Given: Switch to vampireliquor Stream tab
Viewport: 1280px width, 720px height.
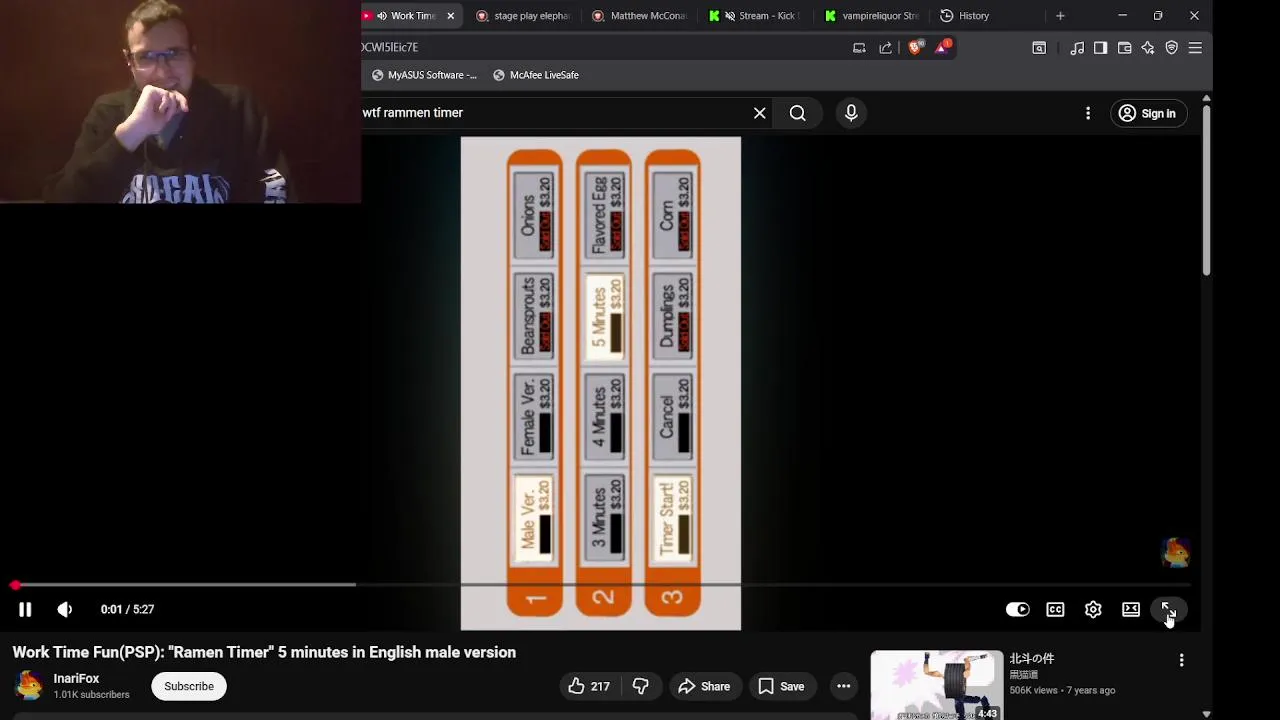Looking at the screenshot, I should click(871, 16).
